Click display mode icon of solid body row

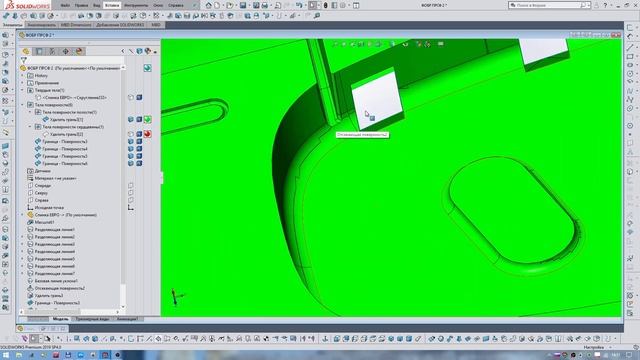(x=139, y=98)
